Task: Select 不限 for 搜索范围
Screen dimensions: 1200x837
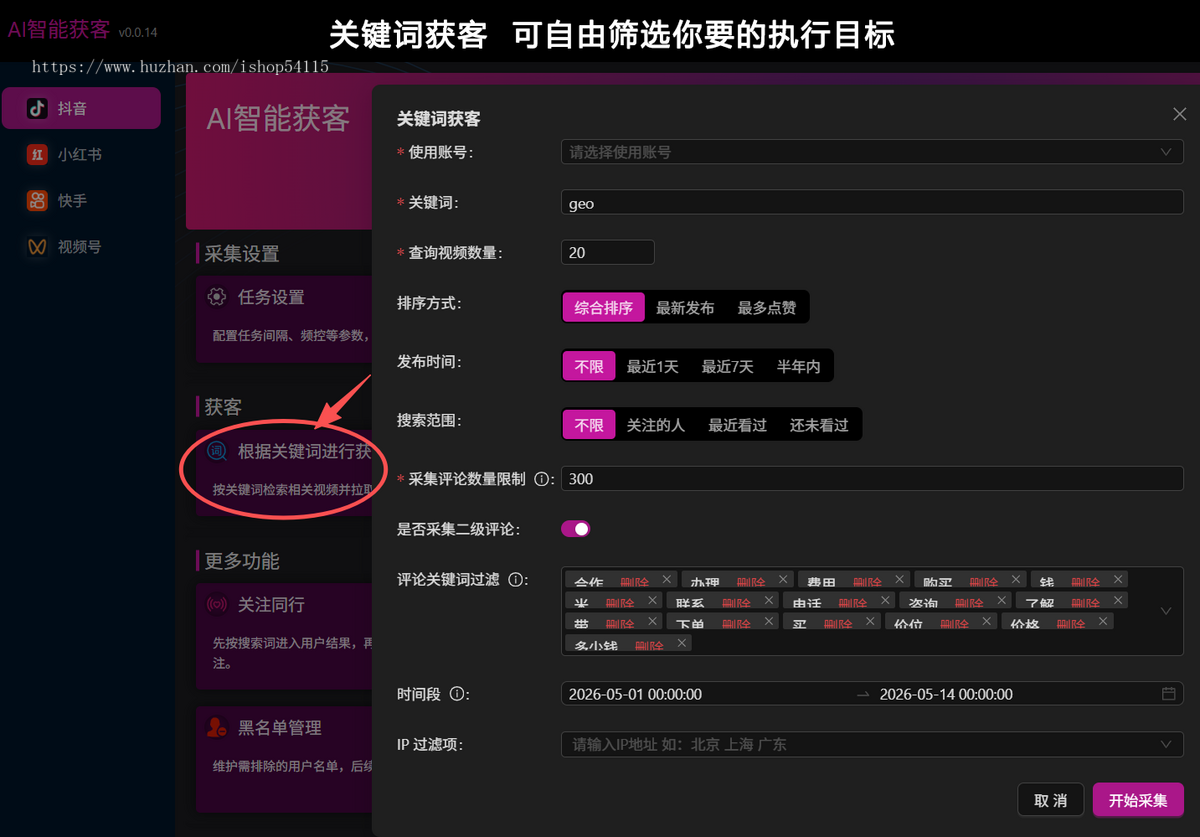Action: pos(589,425)
